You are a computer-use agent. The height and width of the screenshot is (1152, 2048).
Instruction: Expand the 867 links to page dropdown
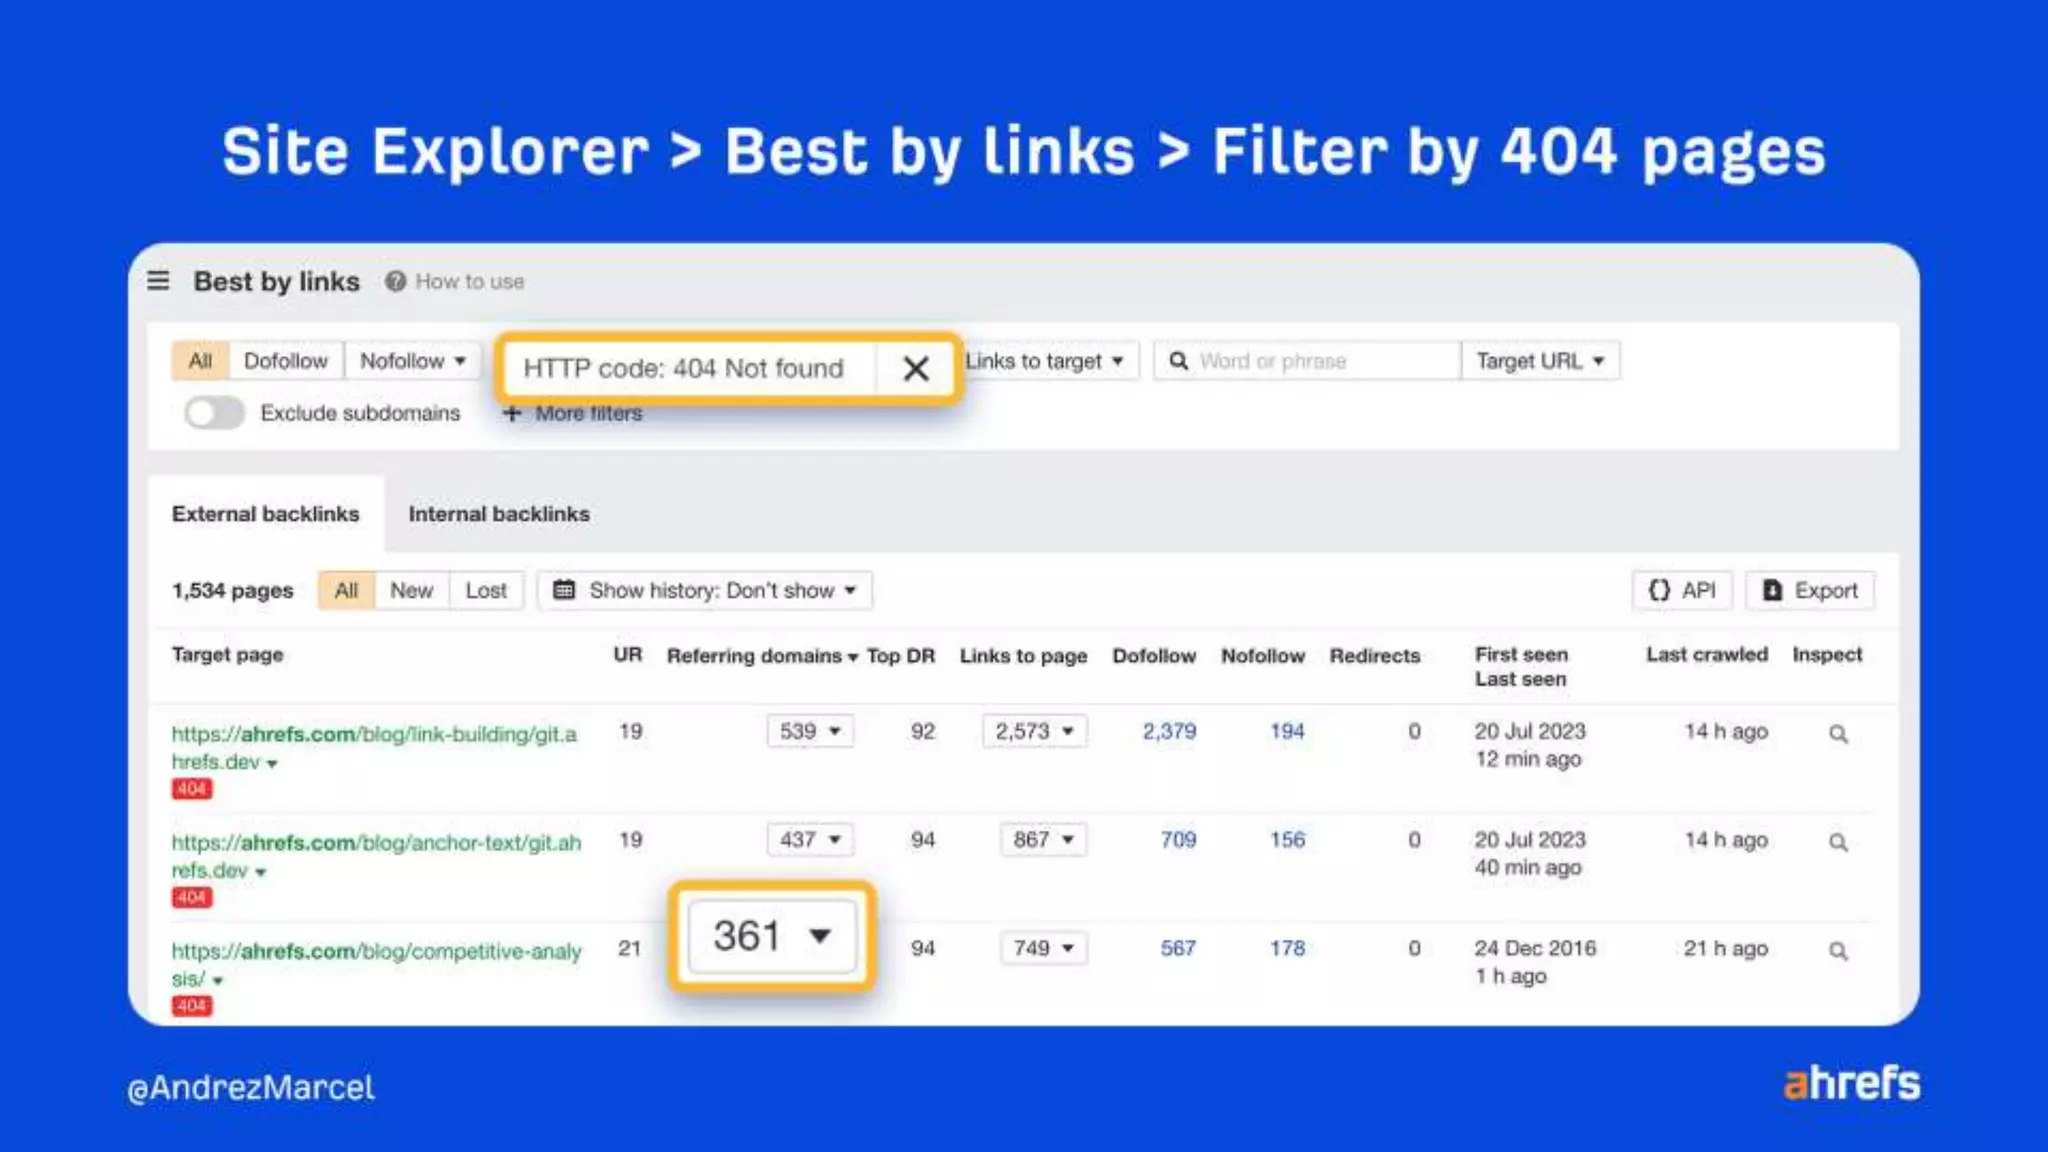[x=1043, y=839]
